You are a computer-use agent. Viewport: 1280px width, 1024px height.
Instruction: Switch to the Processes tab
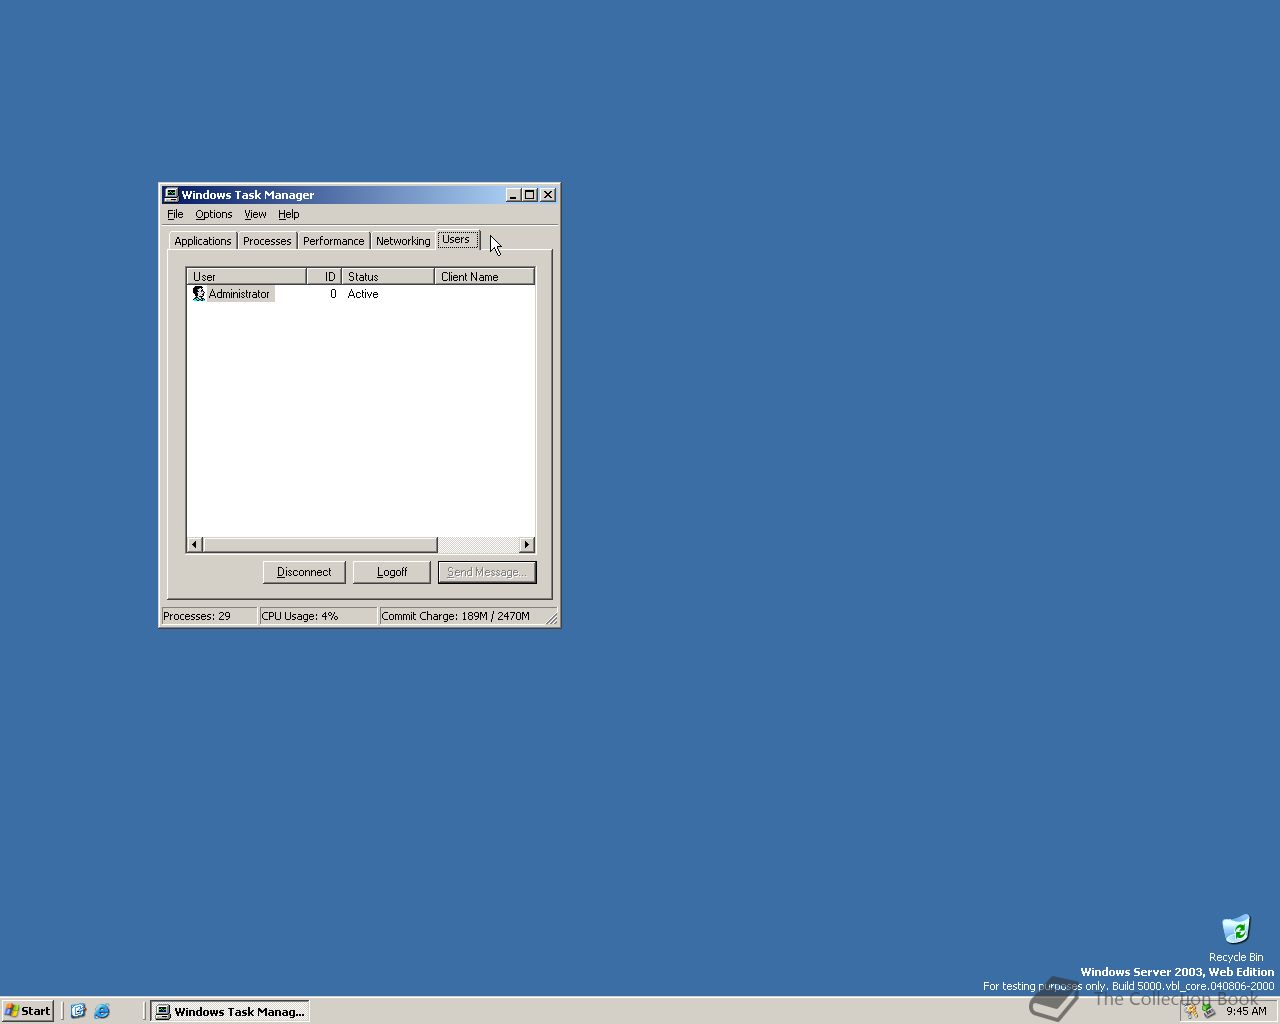pos(267,241)
